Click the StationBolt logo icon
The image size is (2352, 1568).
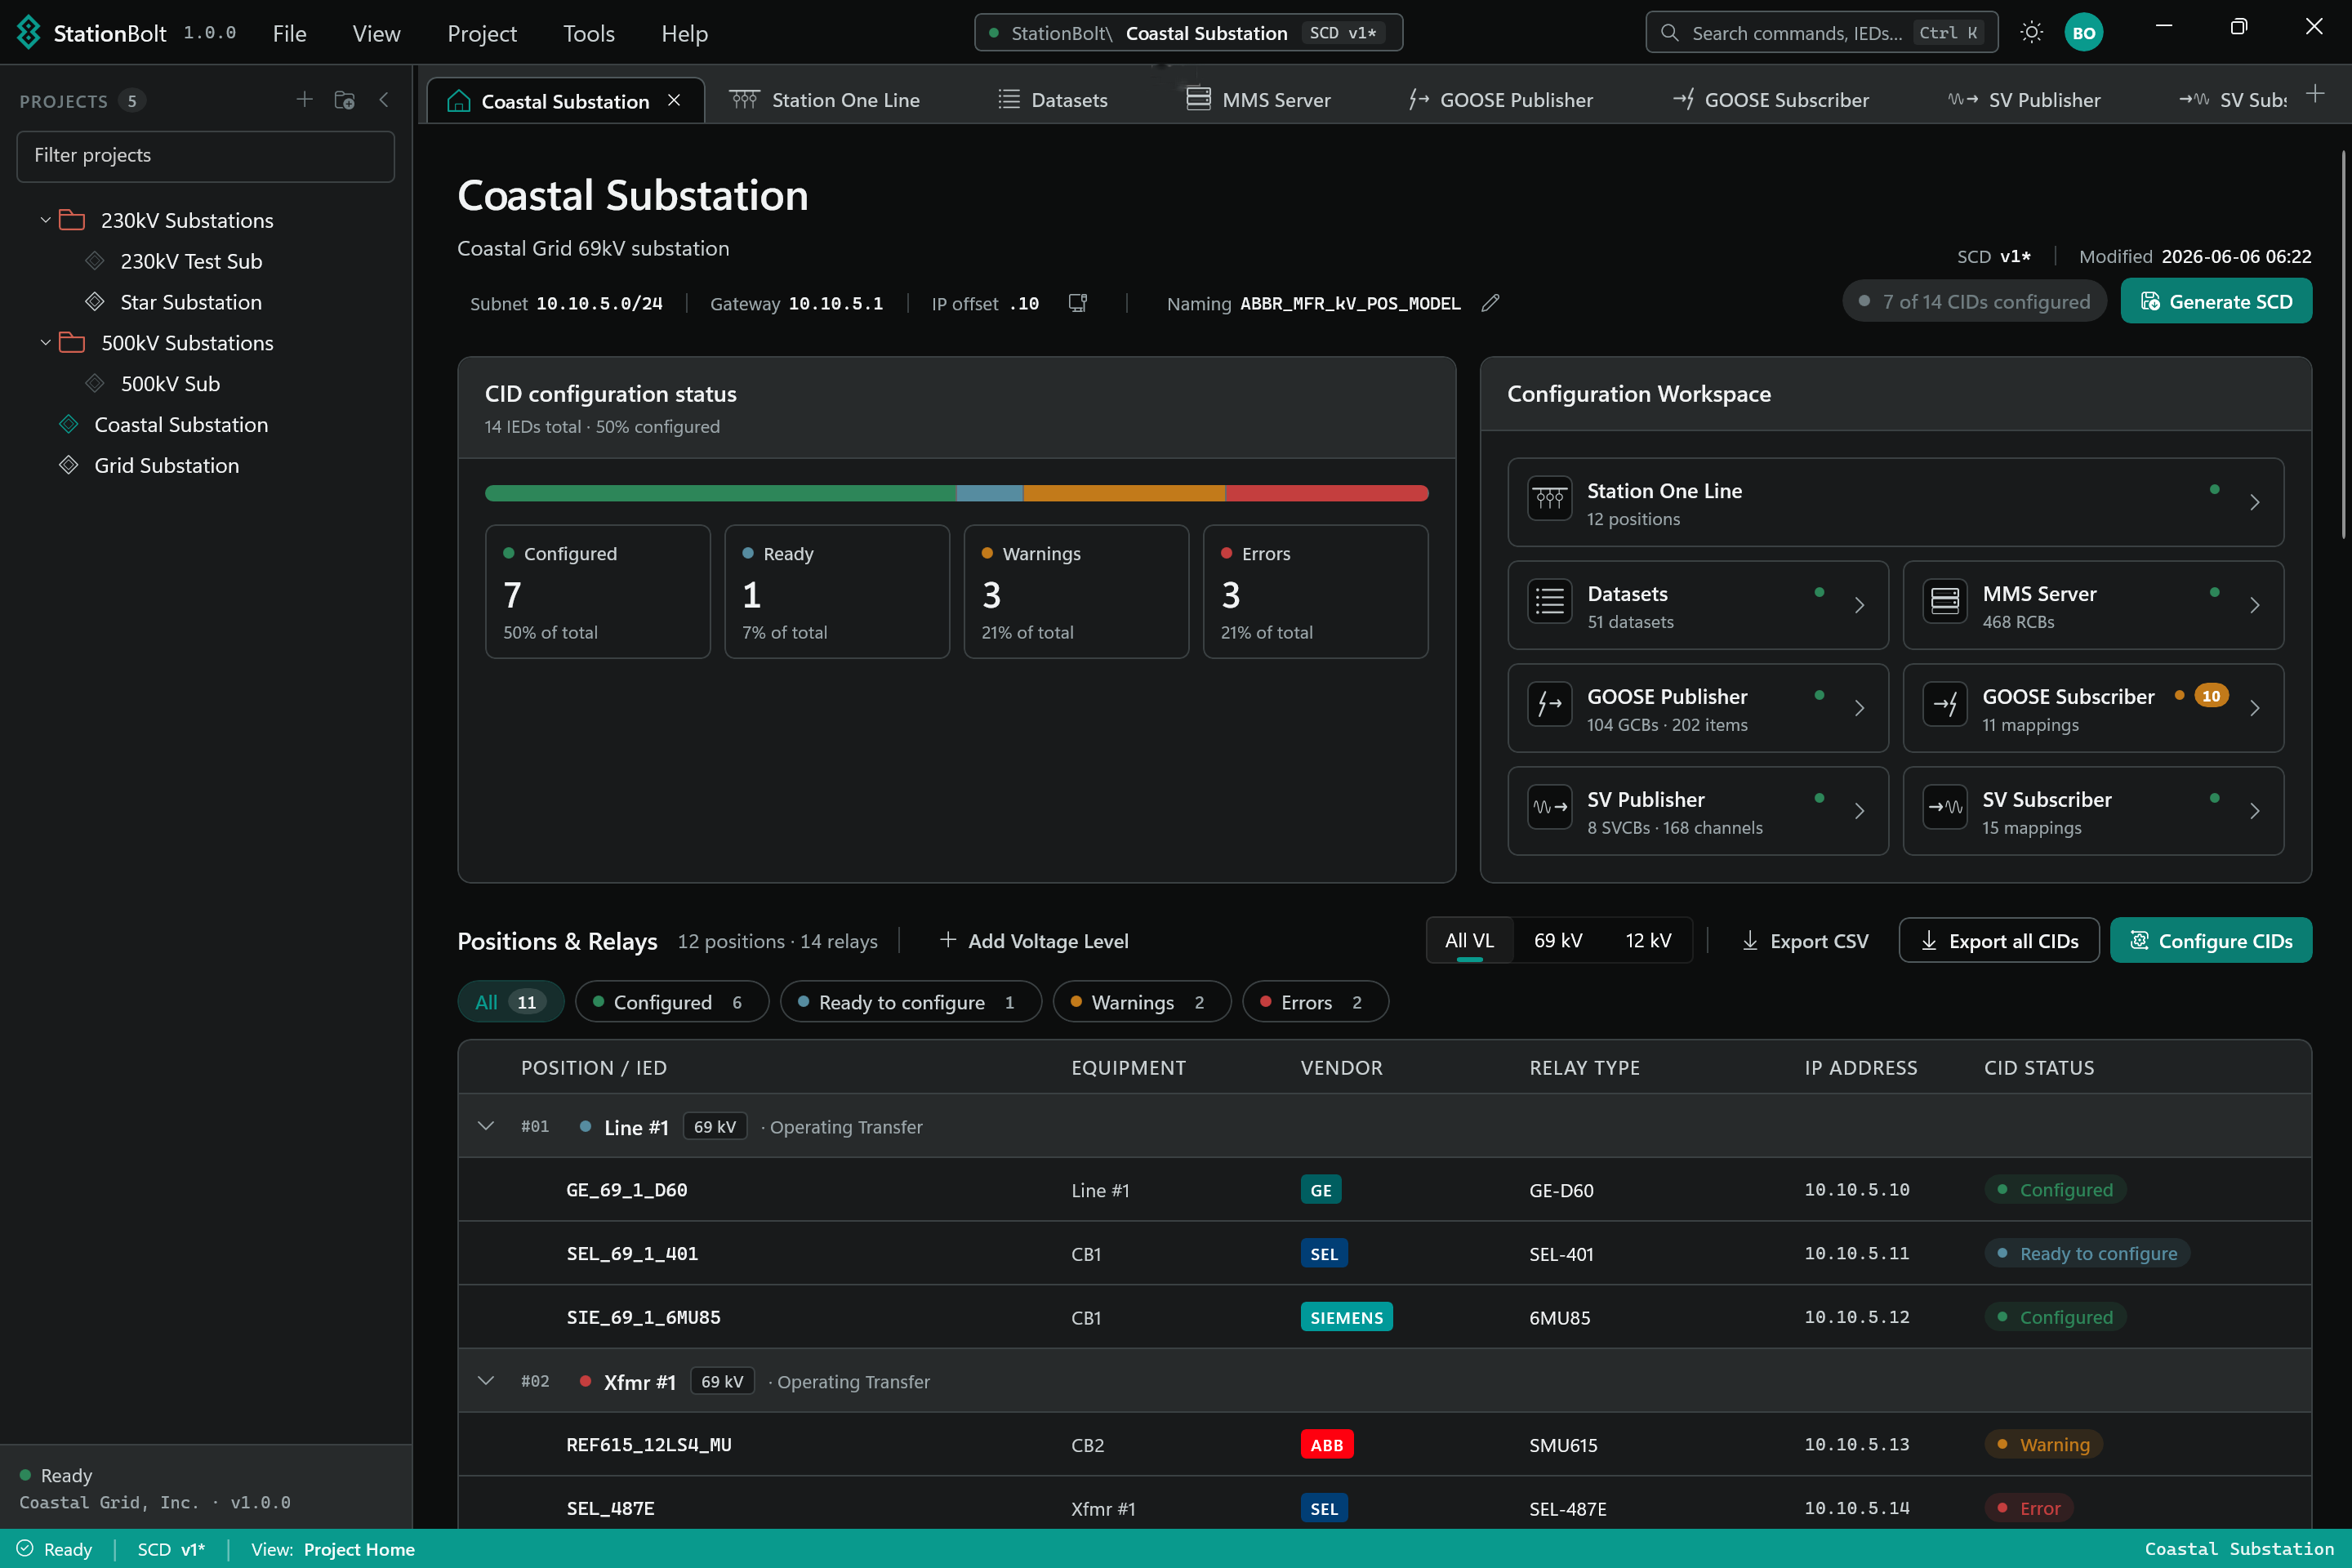[28, 32]
